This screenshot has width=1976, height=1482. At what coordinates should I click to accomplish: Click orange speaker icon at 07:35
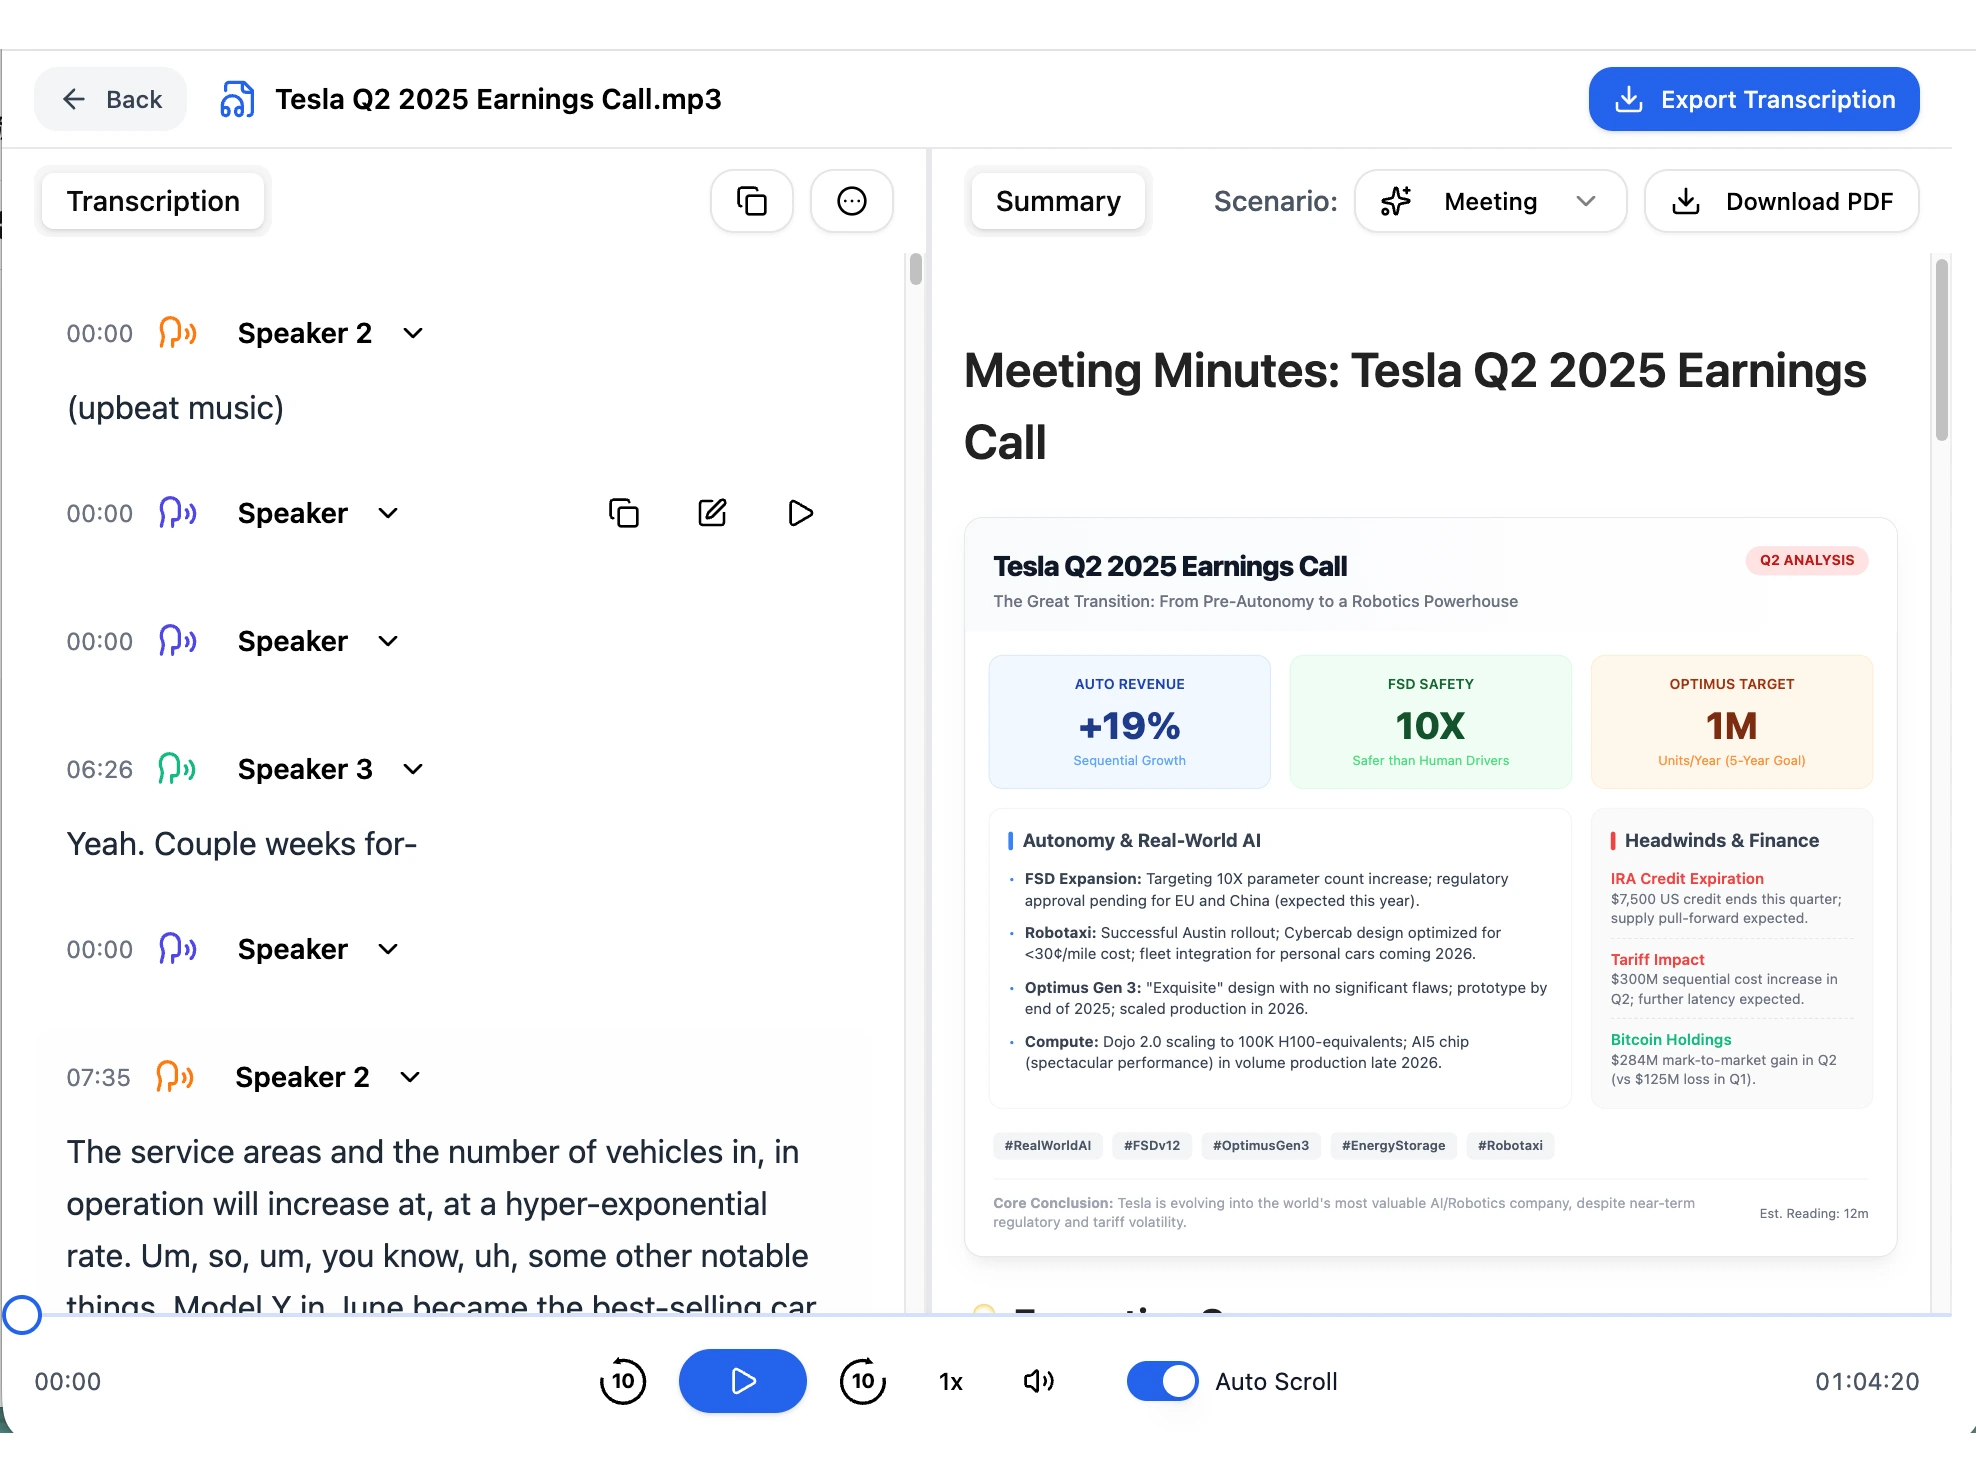coord(176,1077)
